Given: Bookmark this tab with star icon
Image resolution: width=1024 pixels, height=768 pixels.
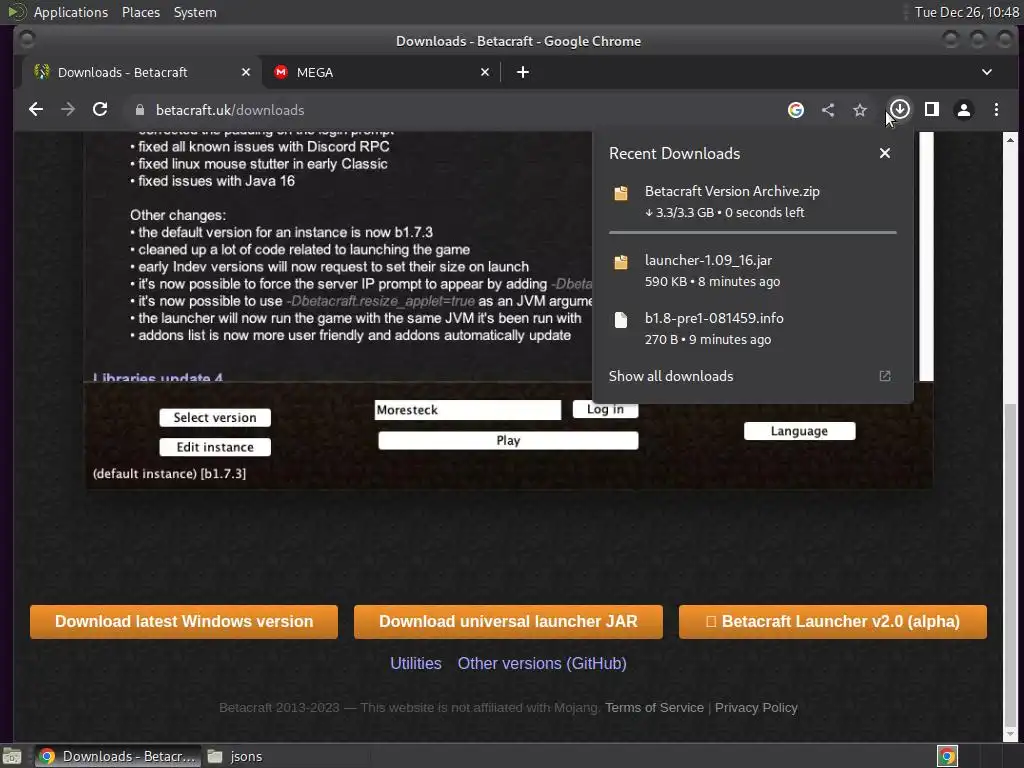Looking at the screenshot, I should 860,110.
